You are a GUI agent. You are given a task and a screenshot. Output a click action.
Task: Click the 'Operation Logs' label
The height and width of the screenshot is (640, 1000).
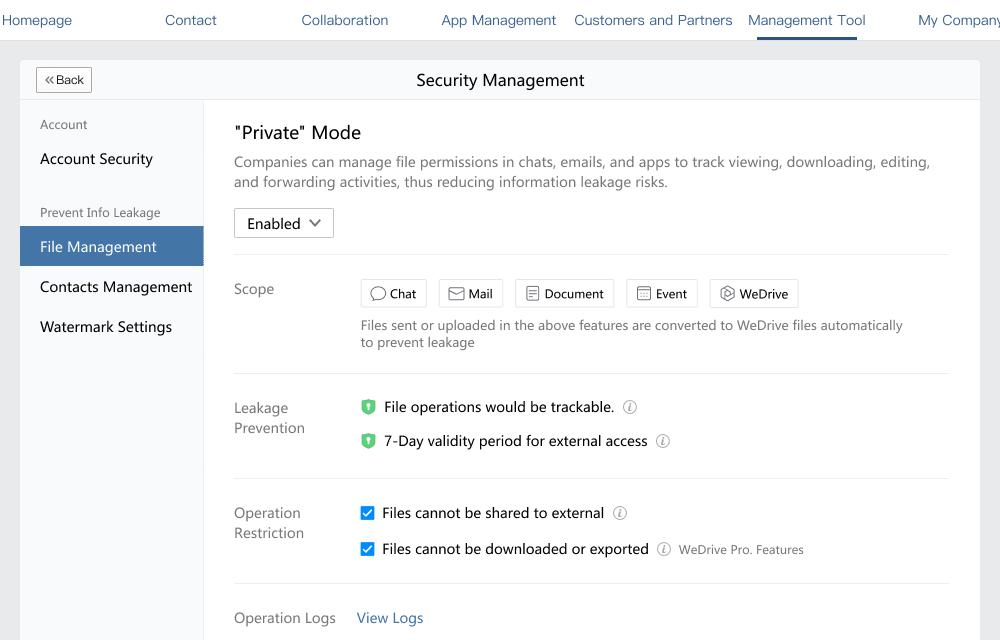(x=284, y=618)
